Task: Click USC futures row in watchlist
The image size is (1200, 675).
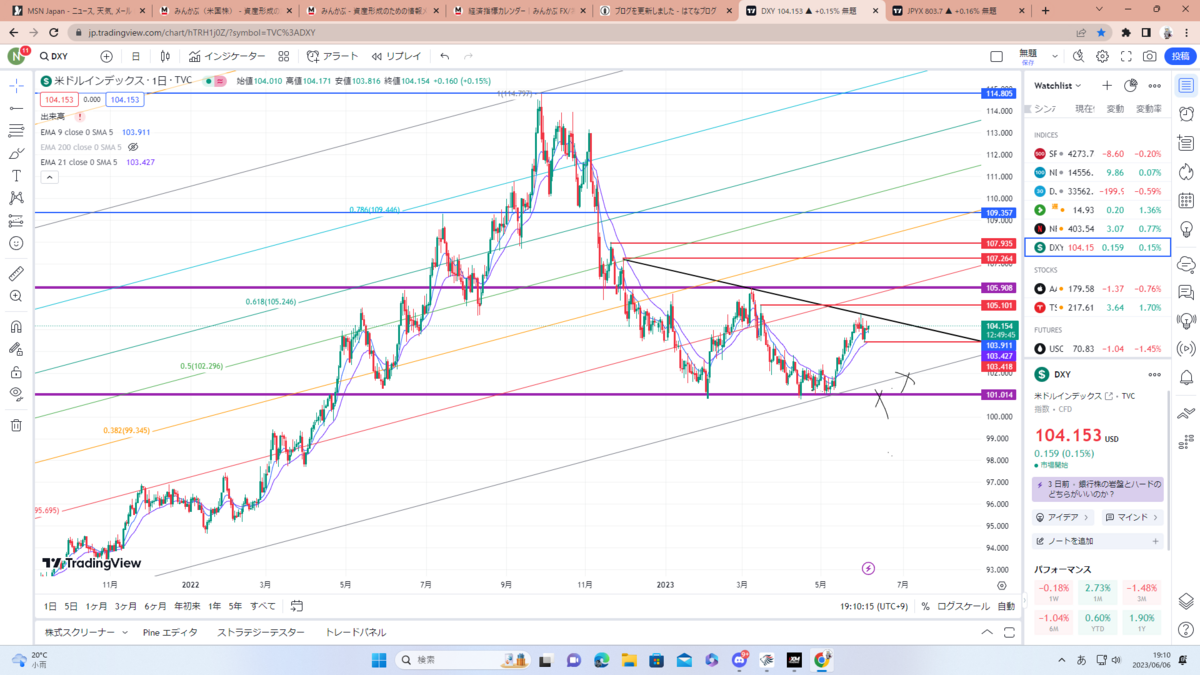Action: click(1097, 349)
